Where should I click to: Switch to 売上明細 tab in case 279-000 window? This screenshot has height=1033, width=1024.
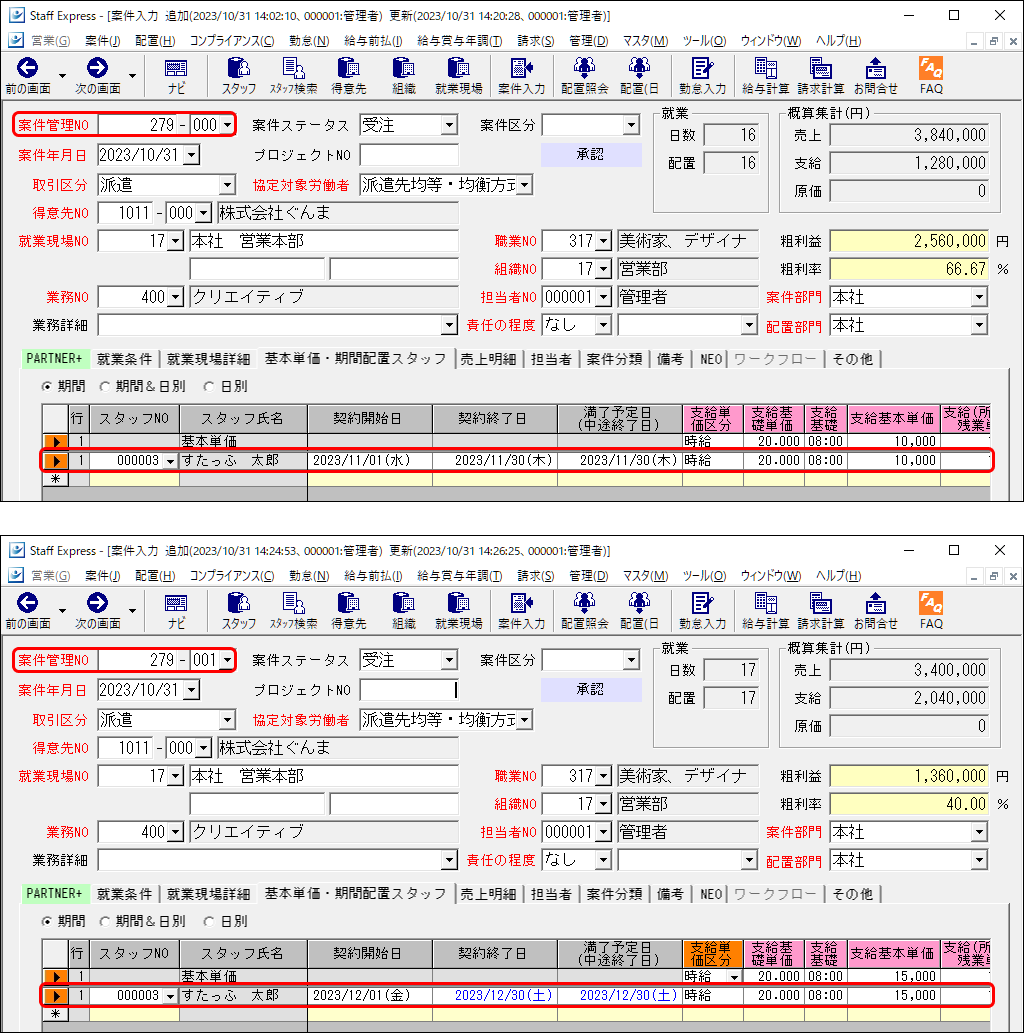pos(488,359)
